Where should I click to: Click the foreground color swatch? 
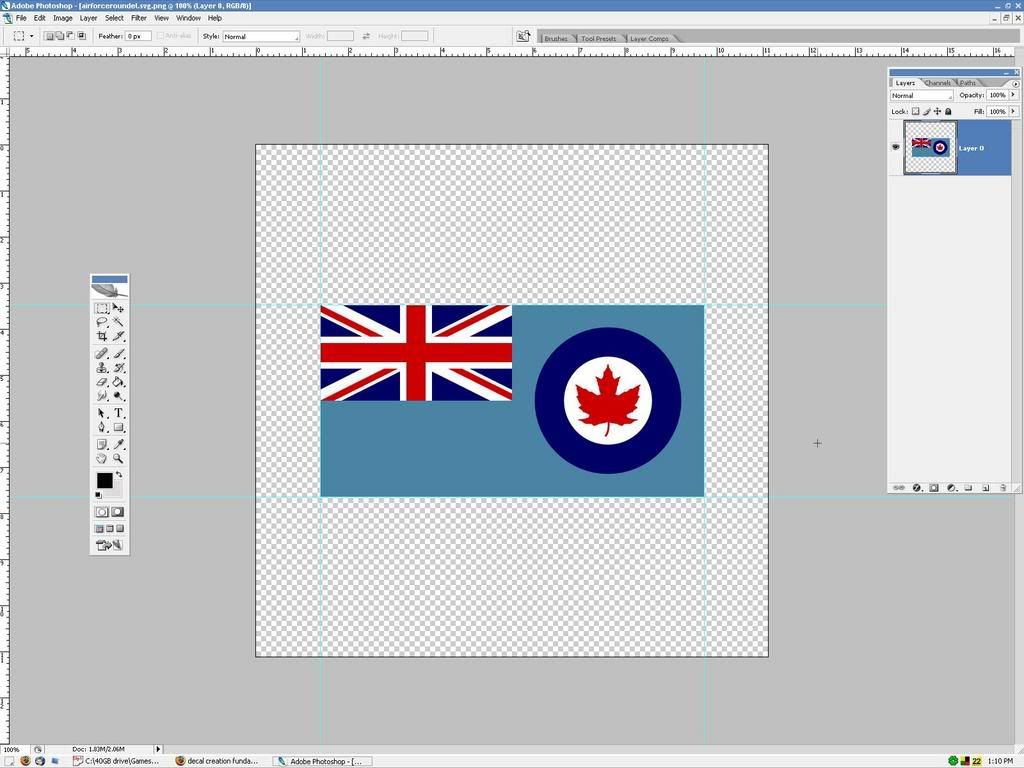click(x=104, y=481)
